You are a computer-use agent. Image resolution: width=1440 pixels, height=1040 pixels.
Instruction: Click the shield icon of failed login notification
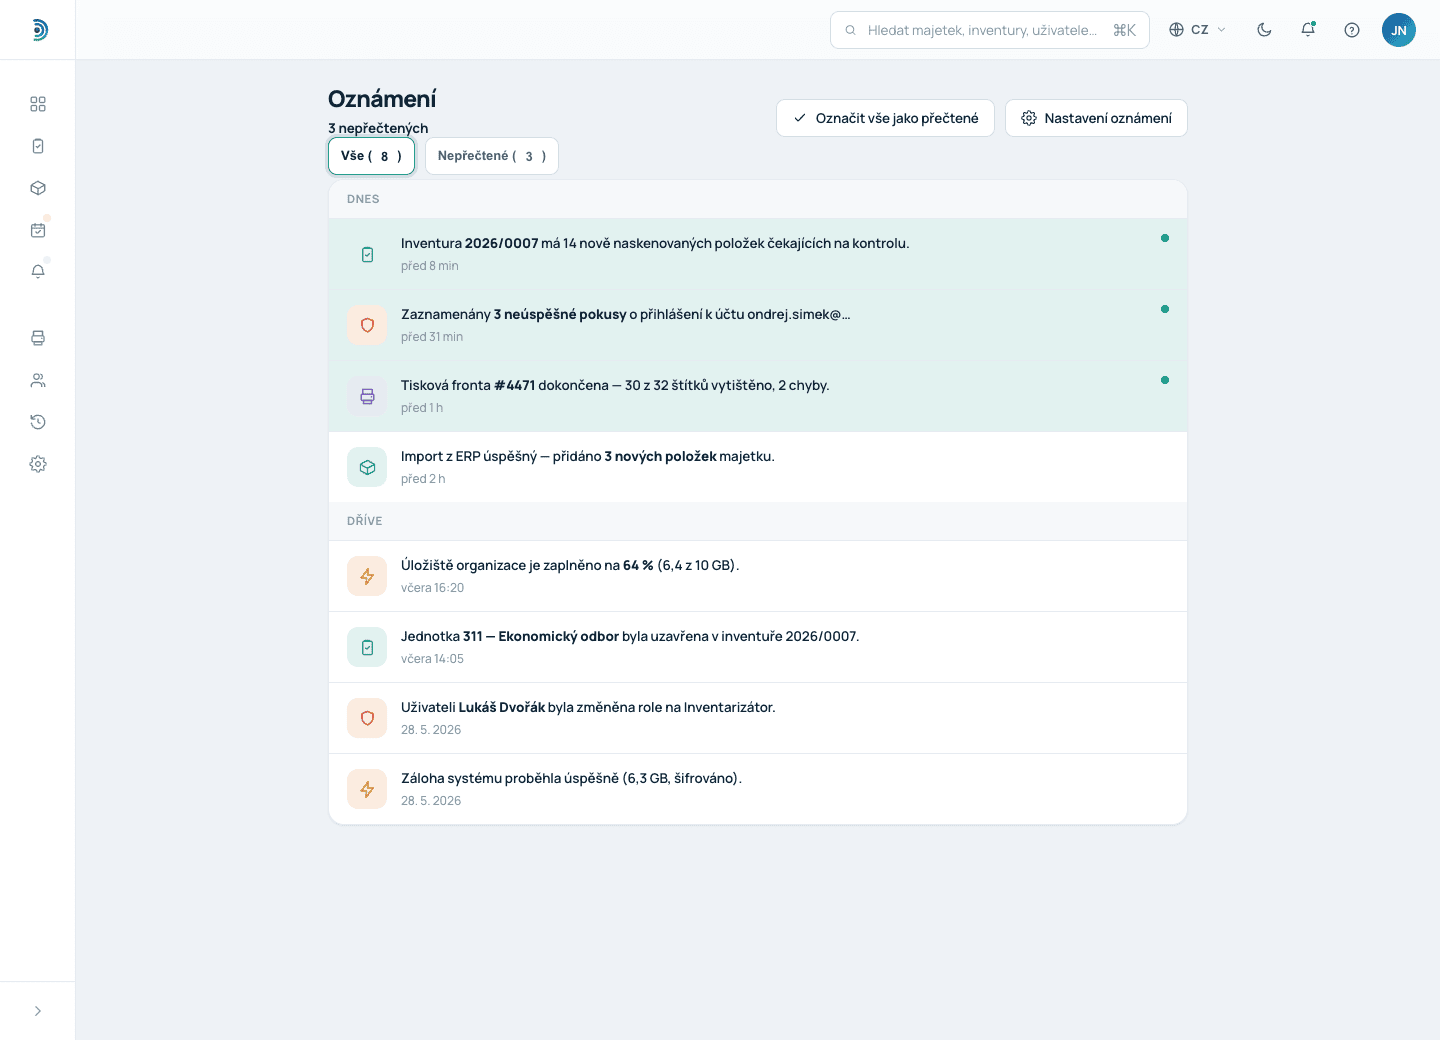click(367, 325)
